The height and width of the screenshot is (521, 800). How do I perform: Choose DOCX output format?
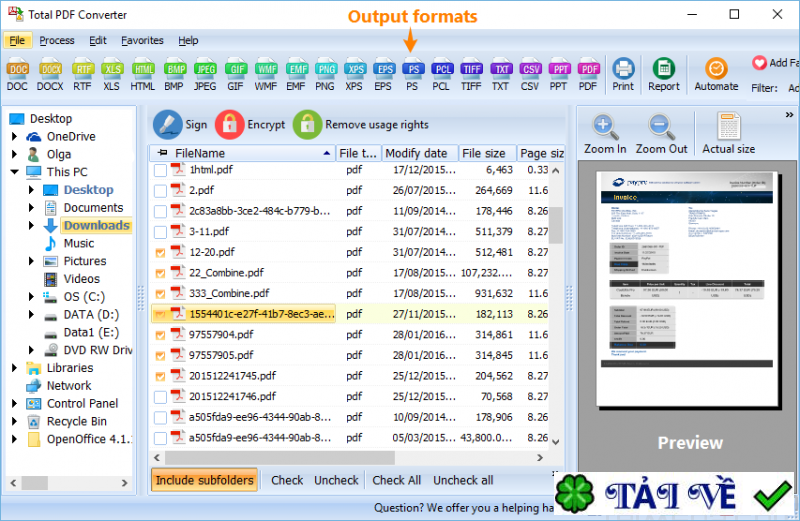(50, 75)
